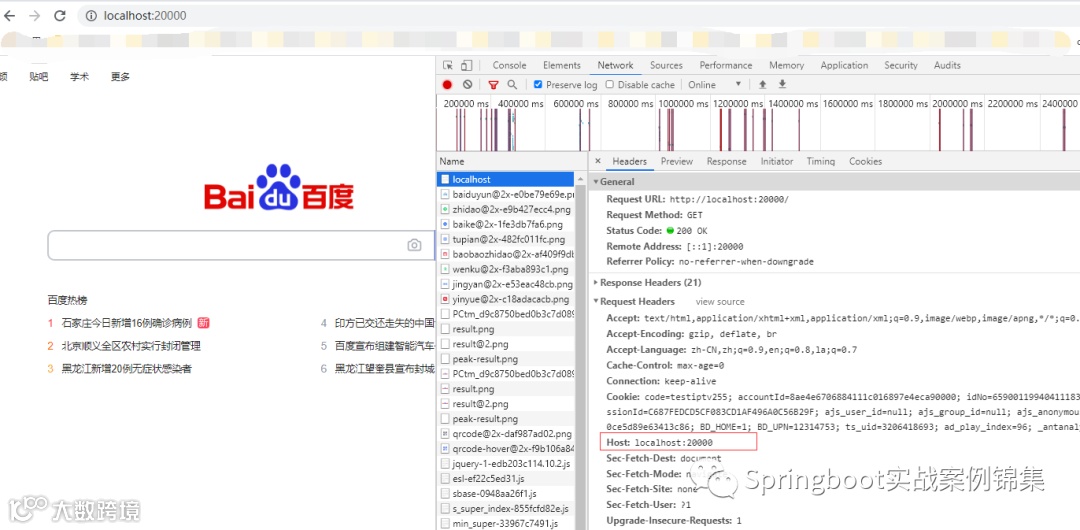Open the Online throttling dropdown

[x=715, y=85]
